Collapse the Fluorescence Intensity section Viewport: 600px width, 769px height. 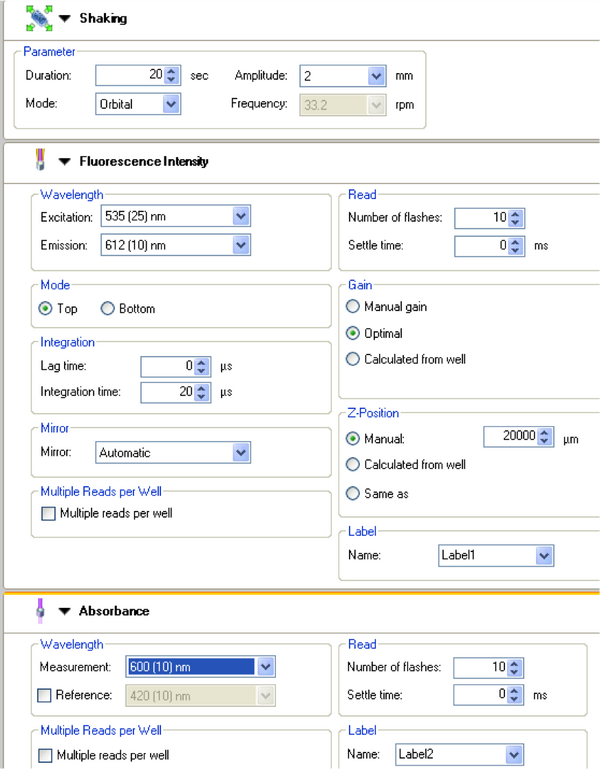[x=65, y=161]
